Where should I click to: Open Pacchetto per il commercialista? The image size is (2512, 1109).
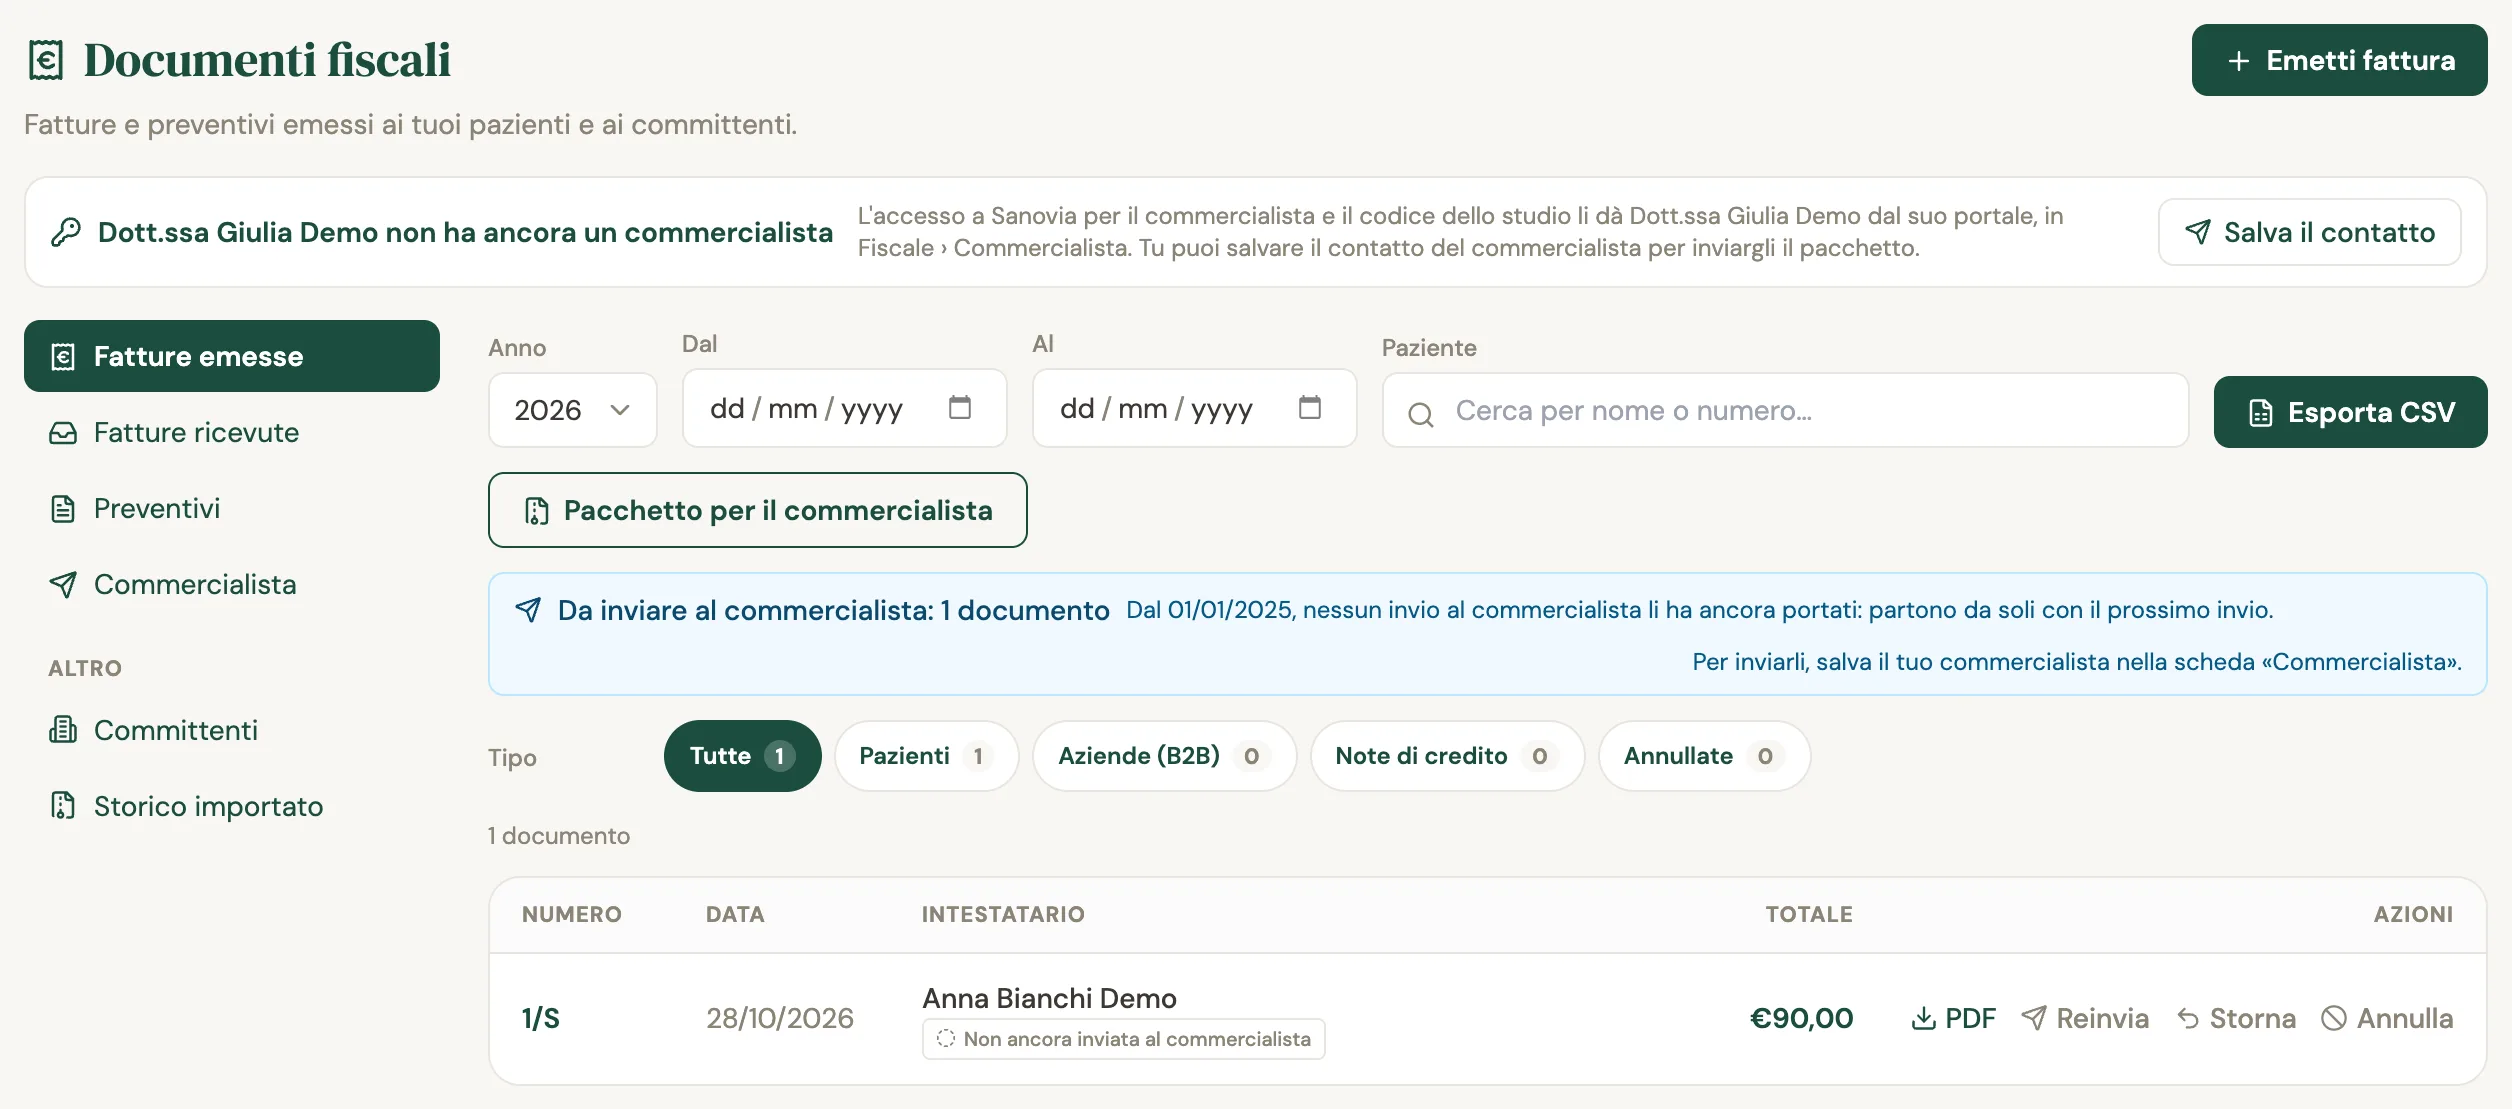[757, 510]
